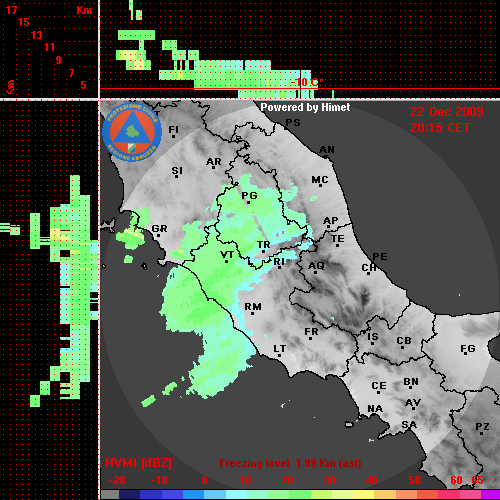Click the '17' height axis label
This screenshot has width=500, height=500.
click(x=12, y=10)
